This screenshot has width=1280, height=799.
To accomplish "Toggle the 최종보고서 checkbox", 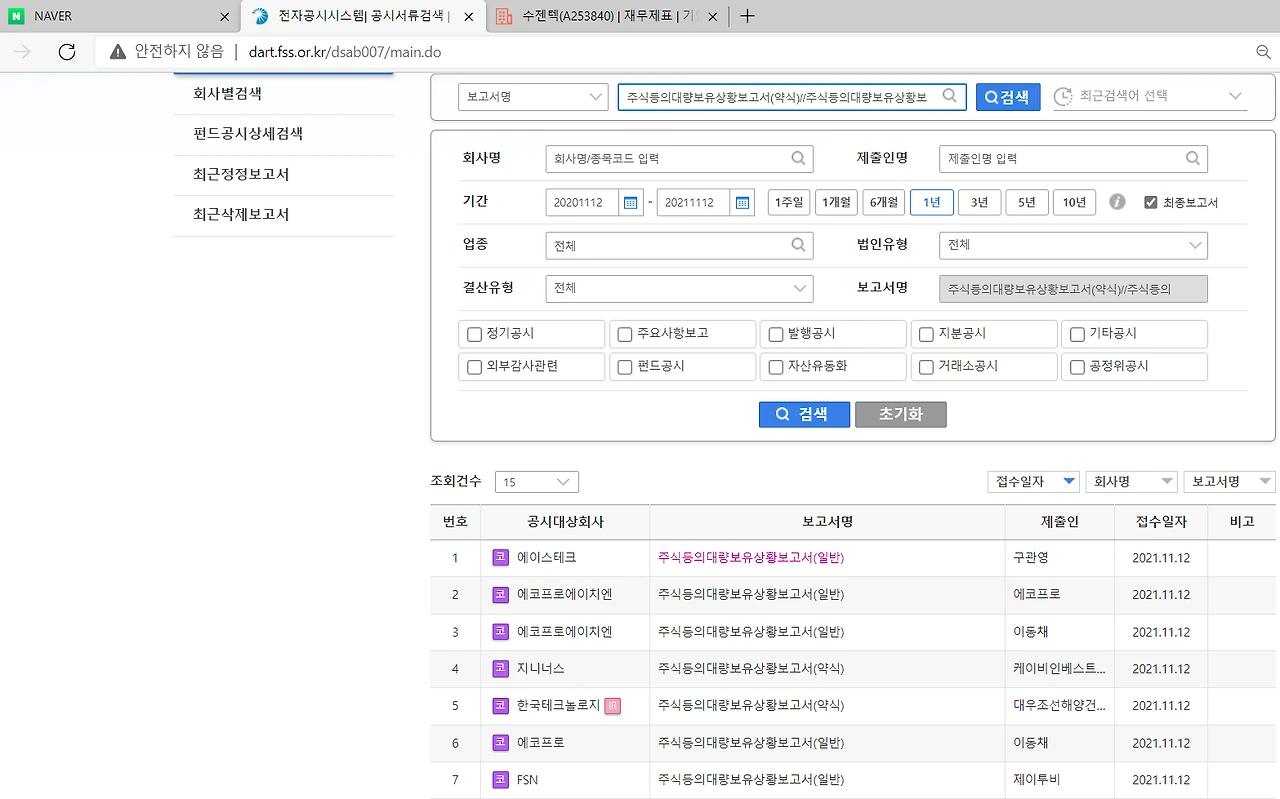I will [1151, 202].
